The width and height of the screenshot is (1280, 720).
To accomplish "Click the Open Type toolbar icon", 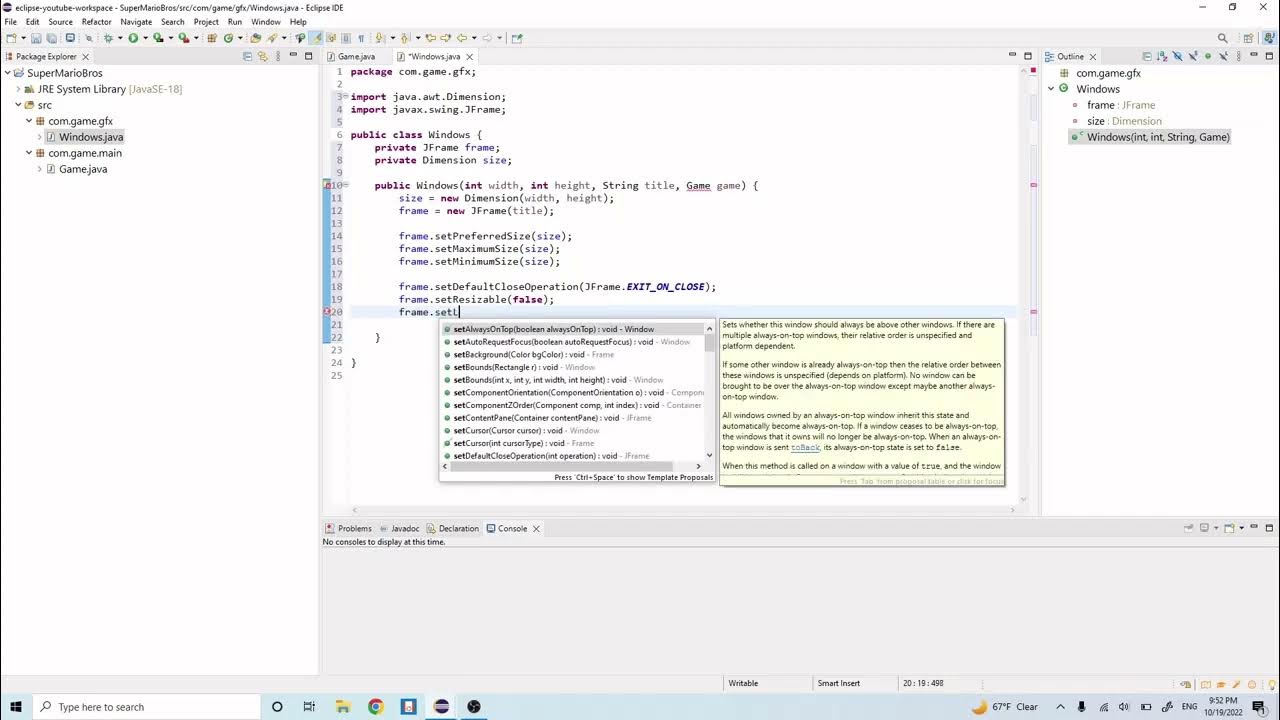I will [255, 38].
